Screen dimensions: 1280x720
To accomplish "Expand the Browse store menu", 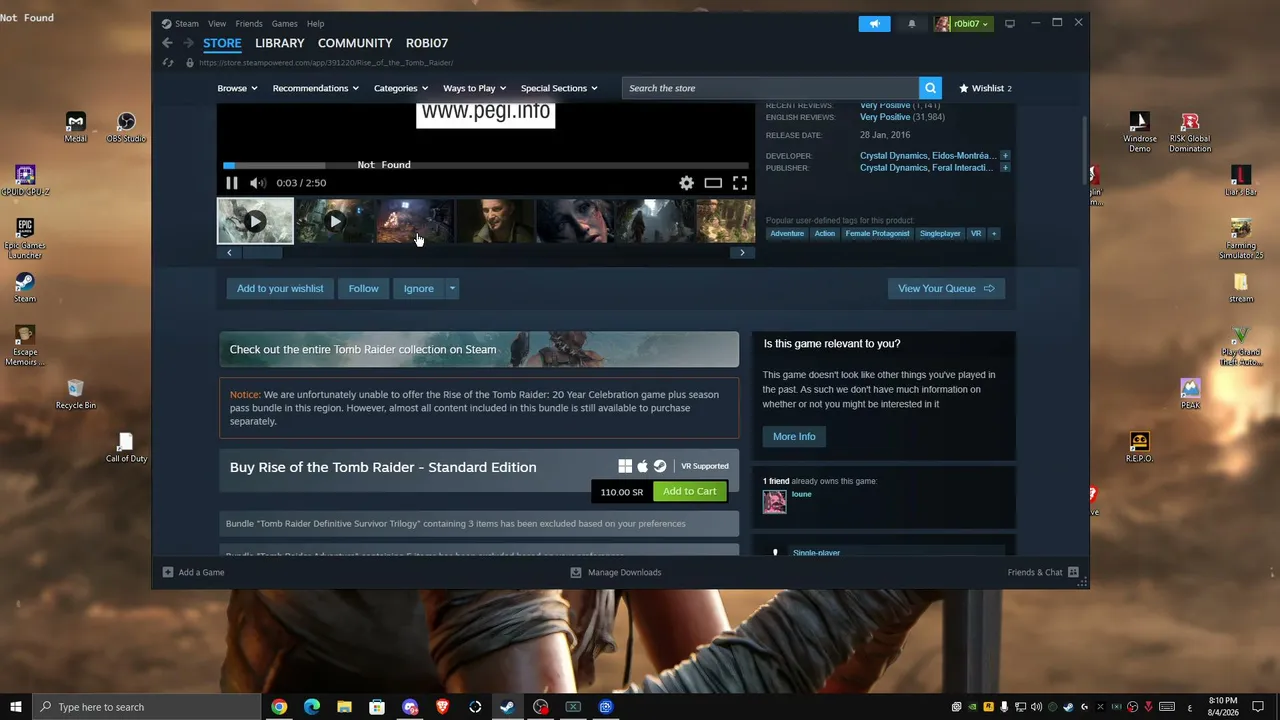I will click(x=237, y=88).
